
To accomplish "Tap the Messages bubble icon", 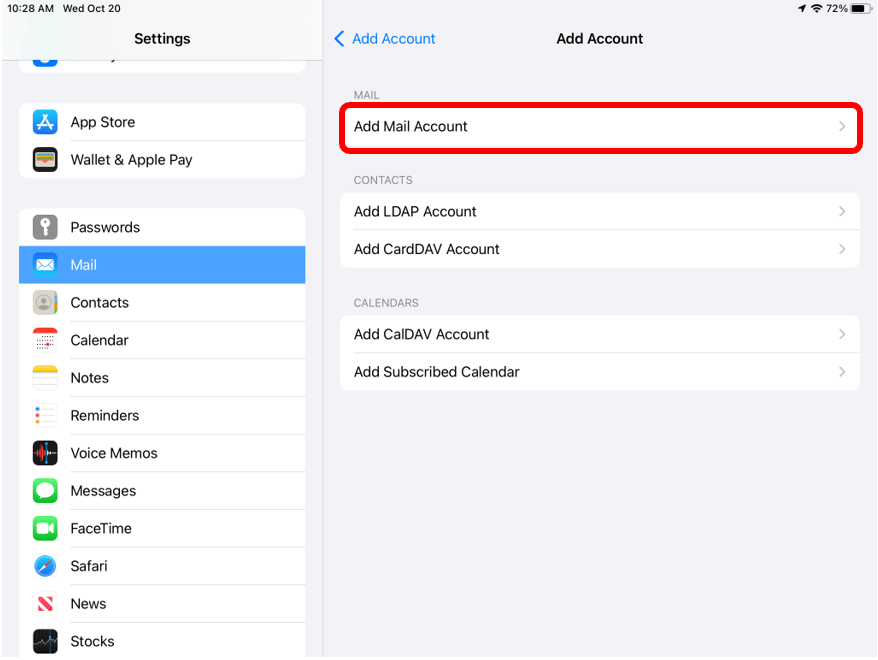I will pos(45,490).
